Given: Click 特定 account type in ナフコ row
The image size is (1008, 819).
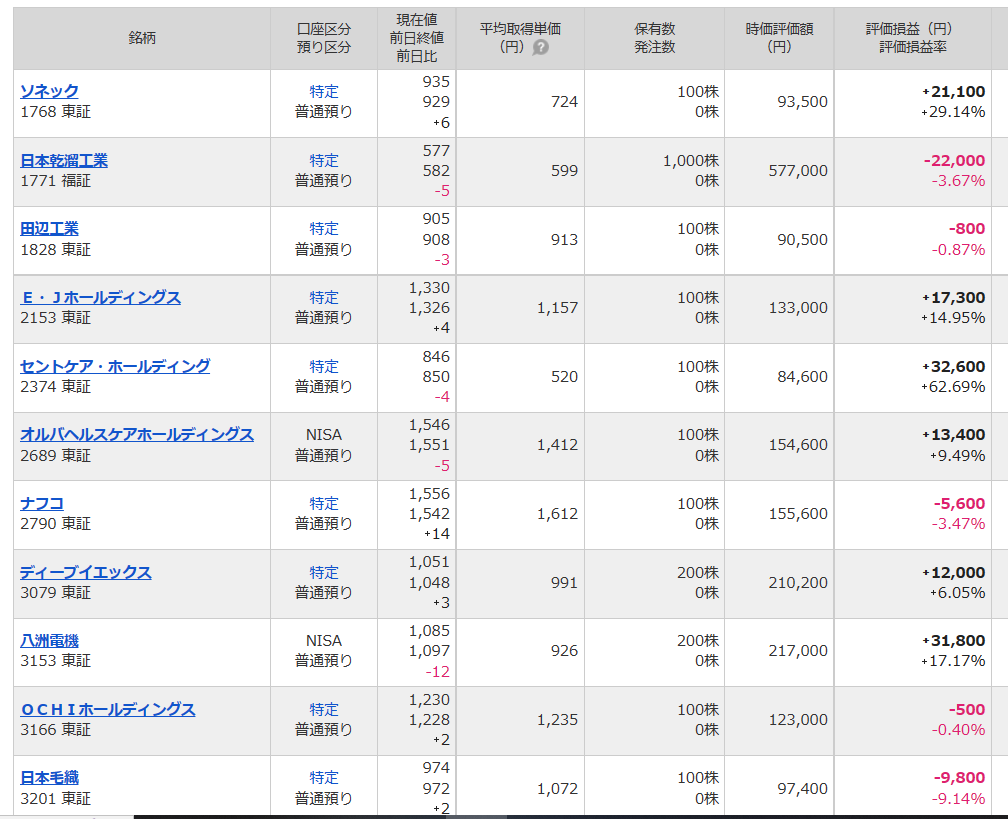Looking at the screenshot, I should pos(323,503).
